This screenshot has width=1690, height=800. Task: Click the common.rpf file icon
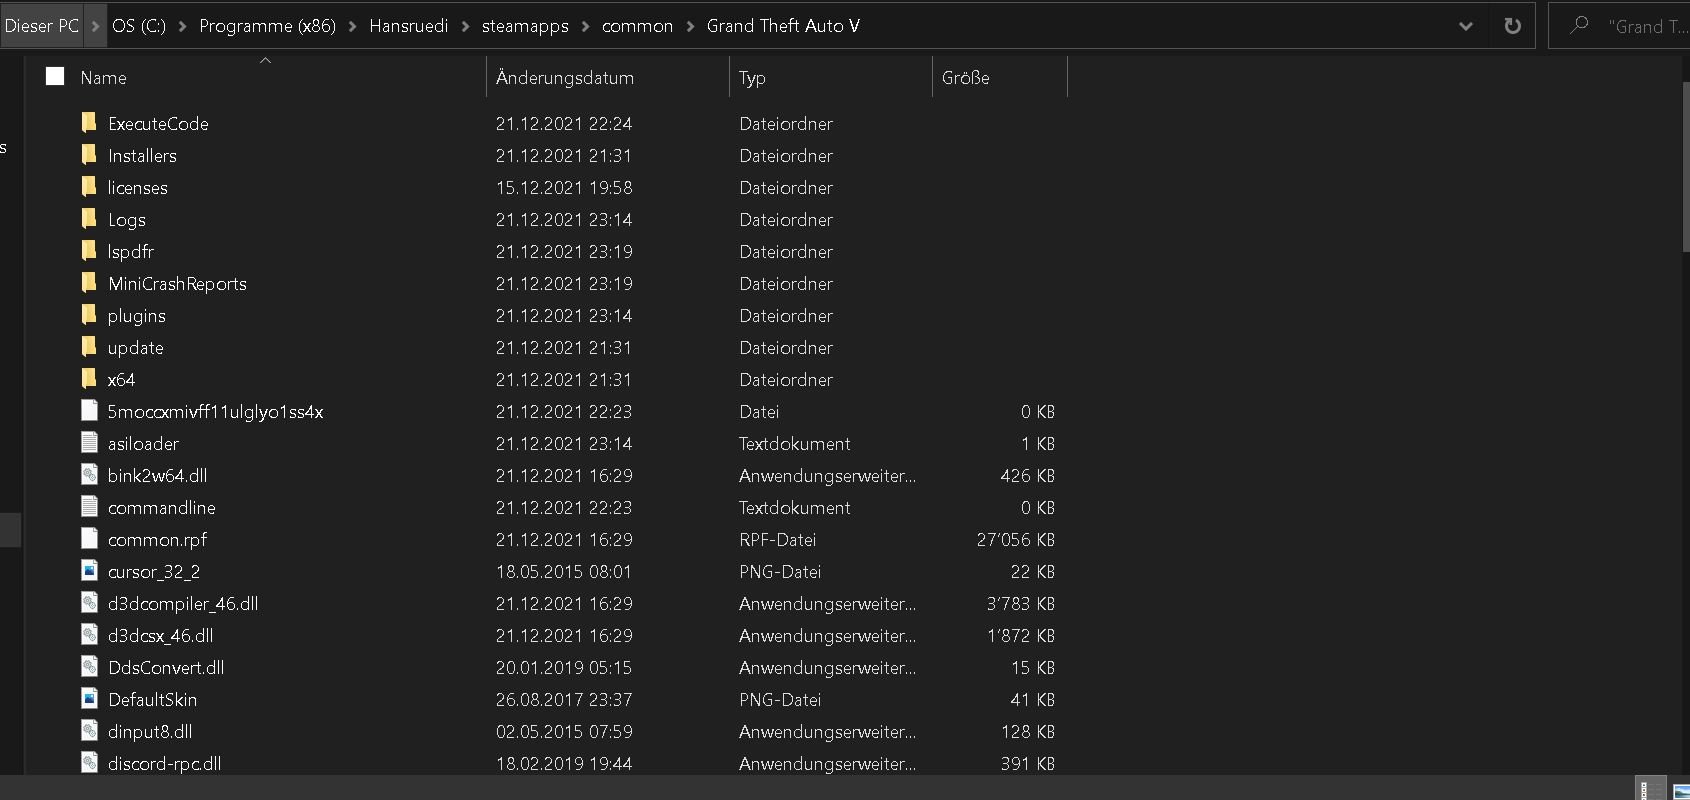(x=89, y=539)
